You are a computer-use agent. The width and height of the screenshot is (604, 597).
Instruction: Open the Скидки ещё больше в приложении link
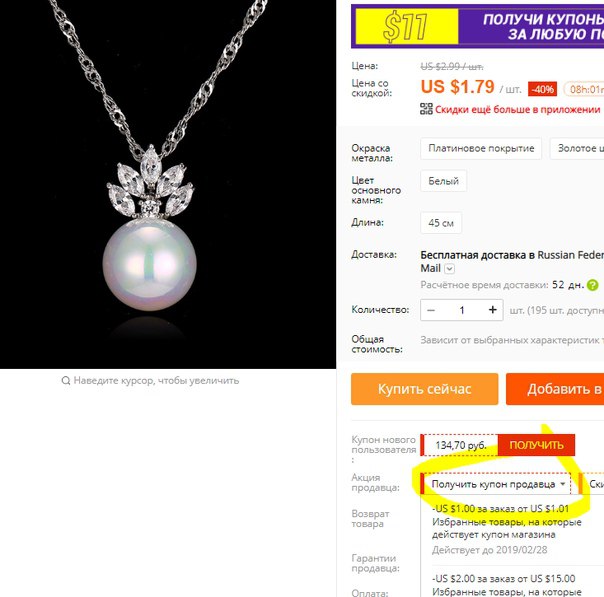pos(517,109)
